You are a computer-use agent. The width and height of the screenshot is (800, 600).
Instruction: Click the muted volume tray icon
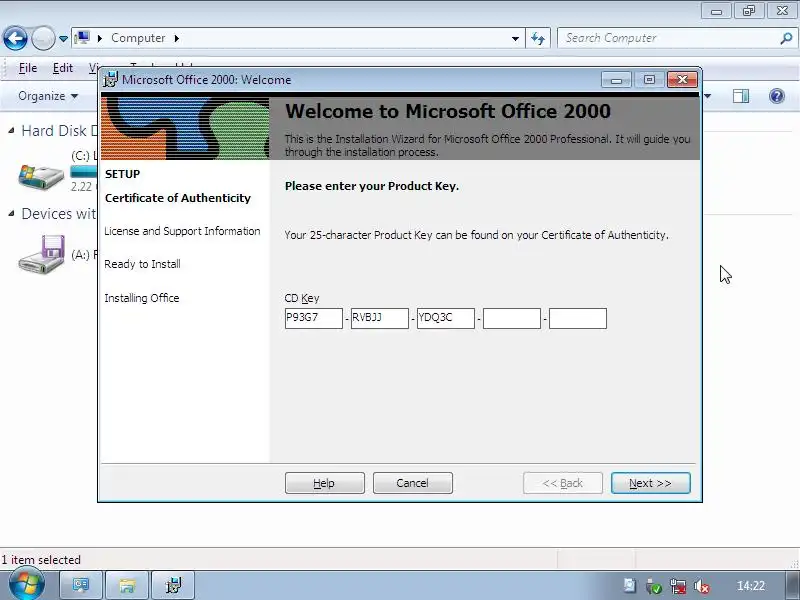(x=702, y=586)
